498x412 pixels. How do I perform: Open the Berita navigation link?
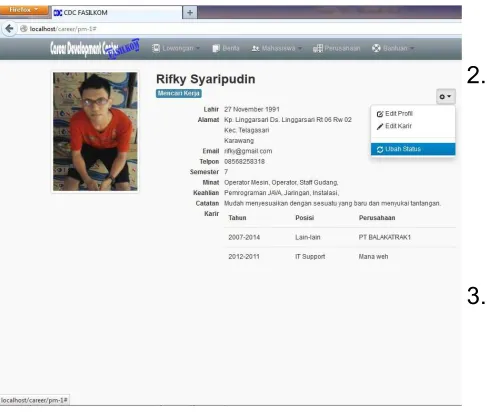coord(226,48)
